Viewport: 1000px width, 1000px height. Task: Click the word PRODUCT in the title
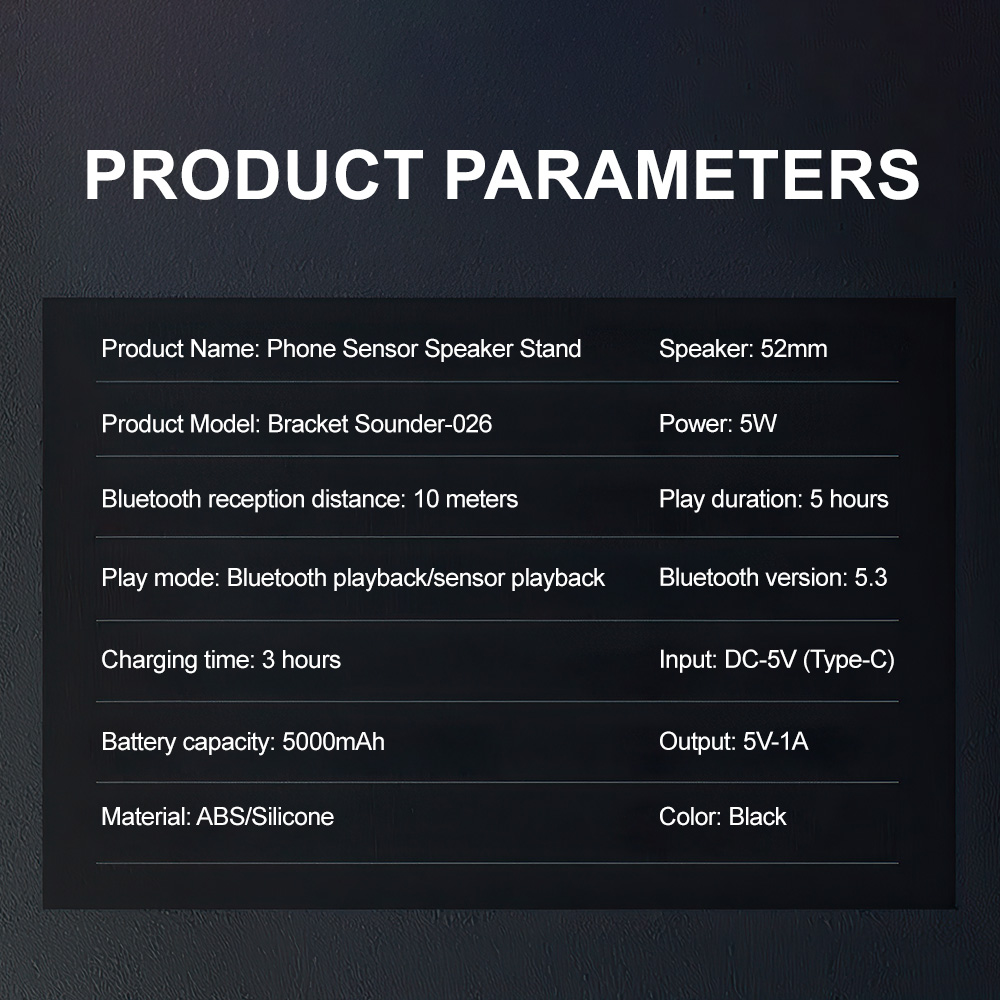click(254, 175)
